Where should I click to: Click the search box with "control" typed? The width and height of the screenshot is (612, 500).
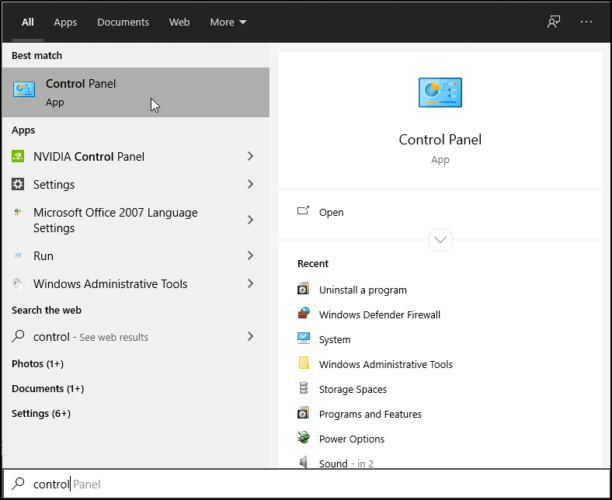[x=300, y=484]
